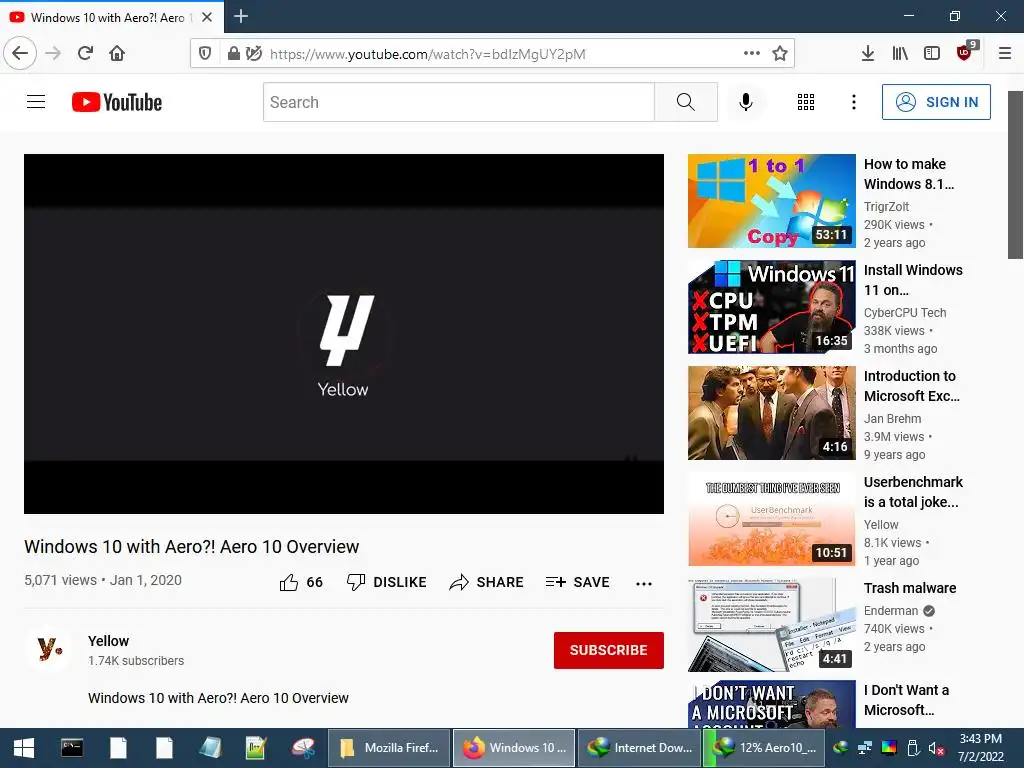
Task: Open the YouTube guide hamburger menu
Action: coord(36,102)
